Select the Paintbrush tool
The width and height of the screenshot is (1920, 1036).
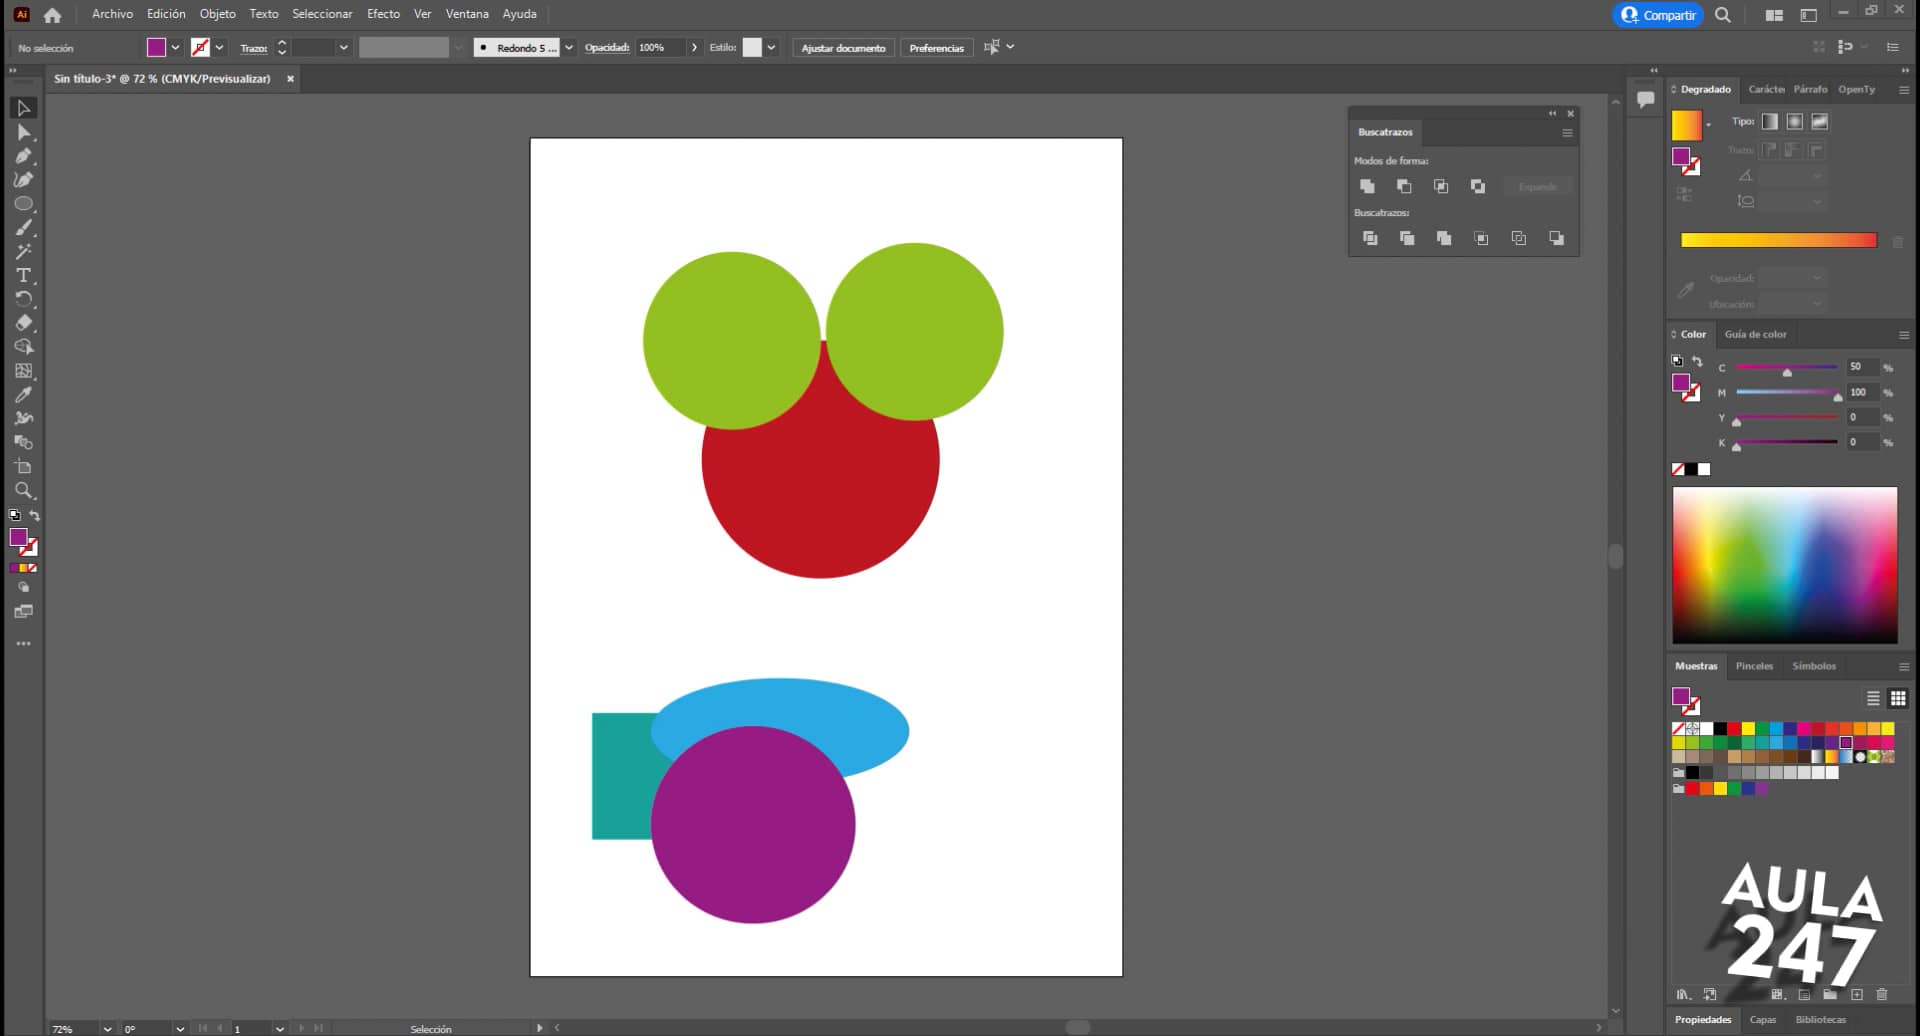24,228
